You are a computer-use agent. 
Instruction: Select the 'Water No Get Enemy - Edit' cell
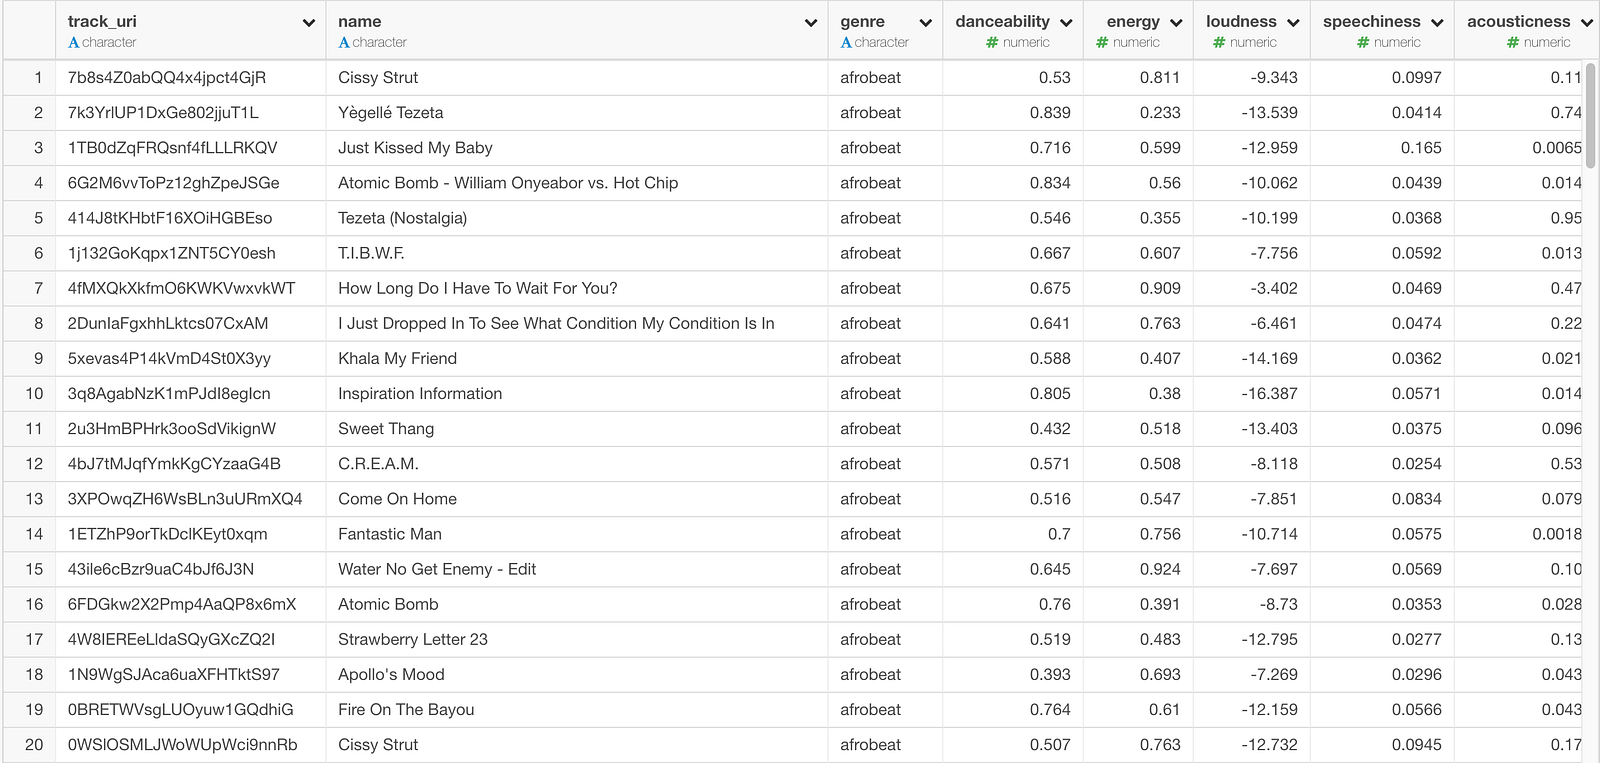point(437,569)
